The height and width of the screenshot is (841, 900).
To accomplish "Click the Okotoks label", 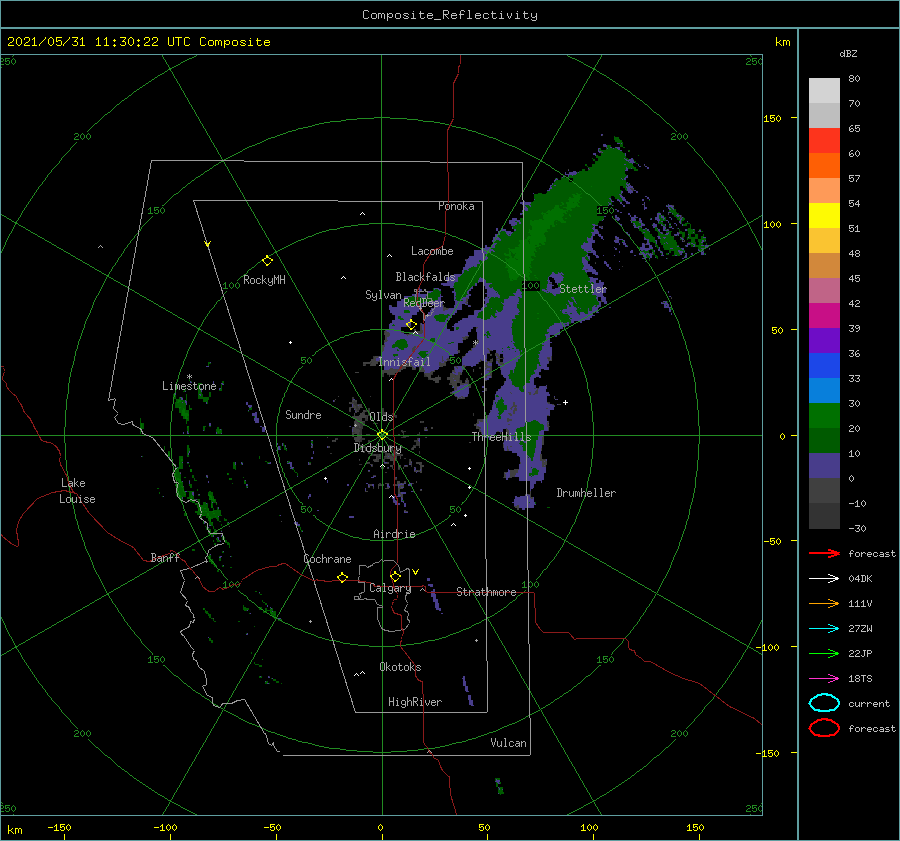I will pos(400,667).
